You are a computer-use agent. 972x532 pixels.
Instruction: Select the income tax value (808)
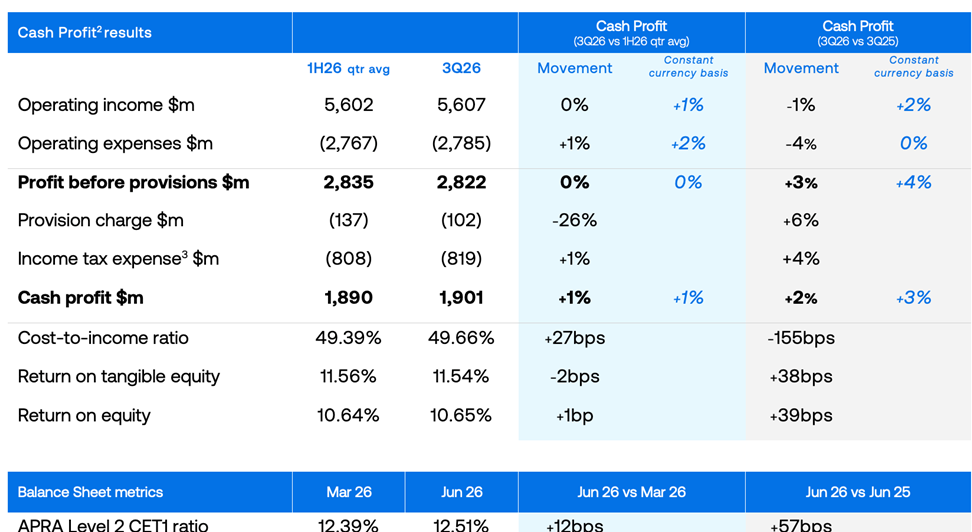pyautogui.click(x=348, y=259)
